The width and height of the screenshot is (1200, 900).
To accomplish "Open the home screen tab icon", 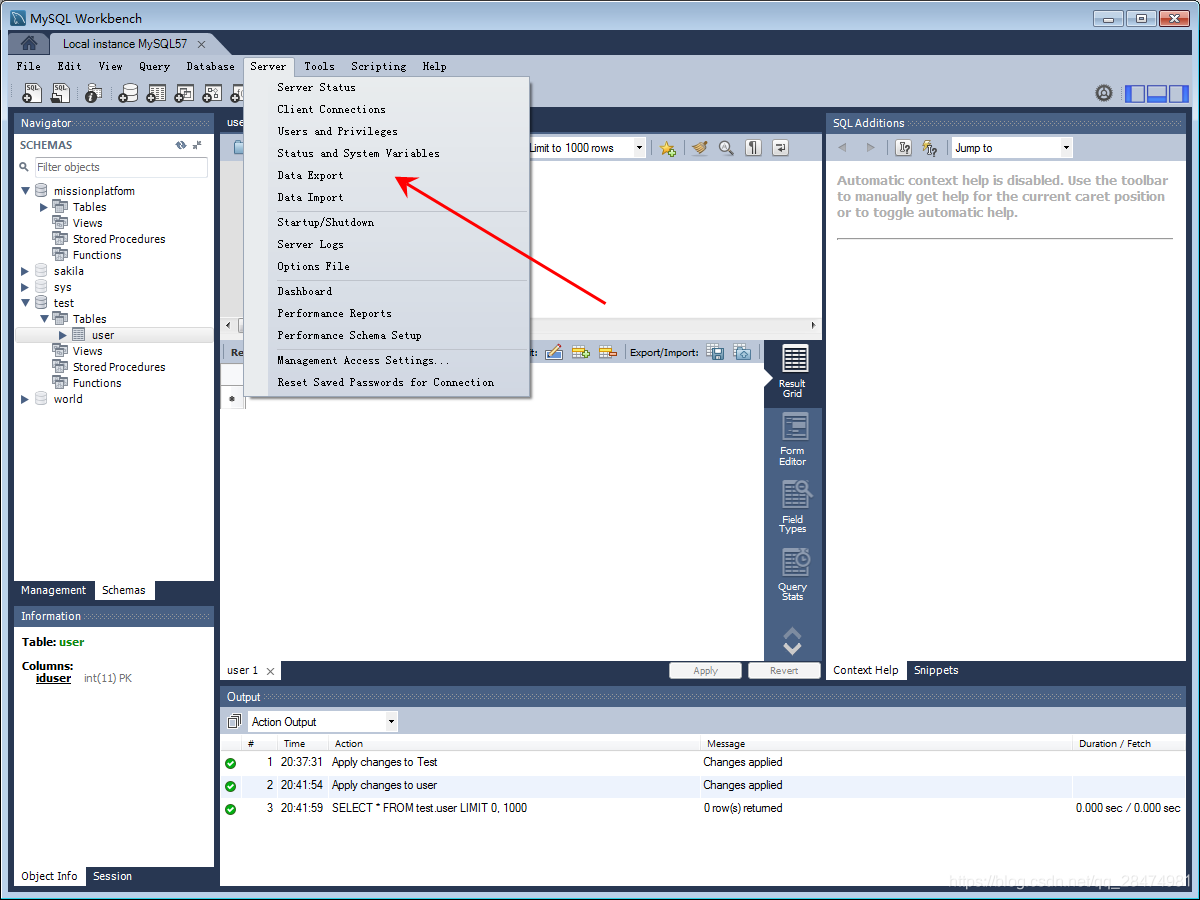I will [29, 43].
